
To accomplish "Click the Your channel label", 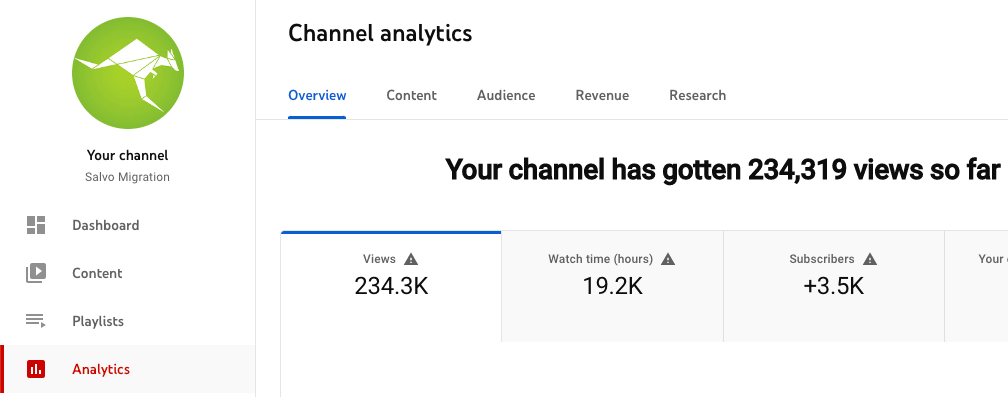I will [127, 155].
